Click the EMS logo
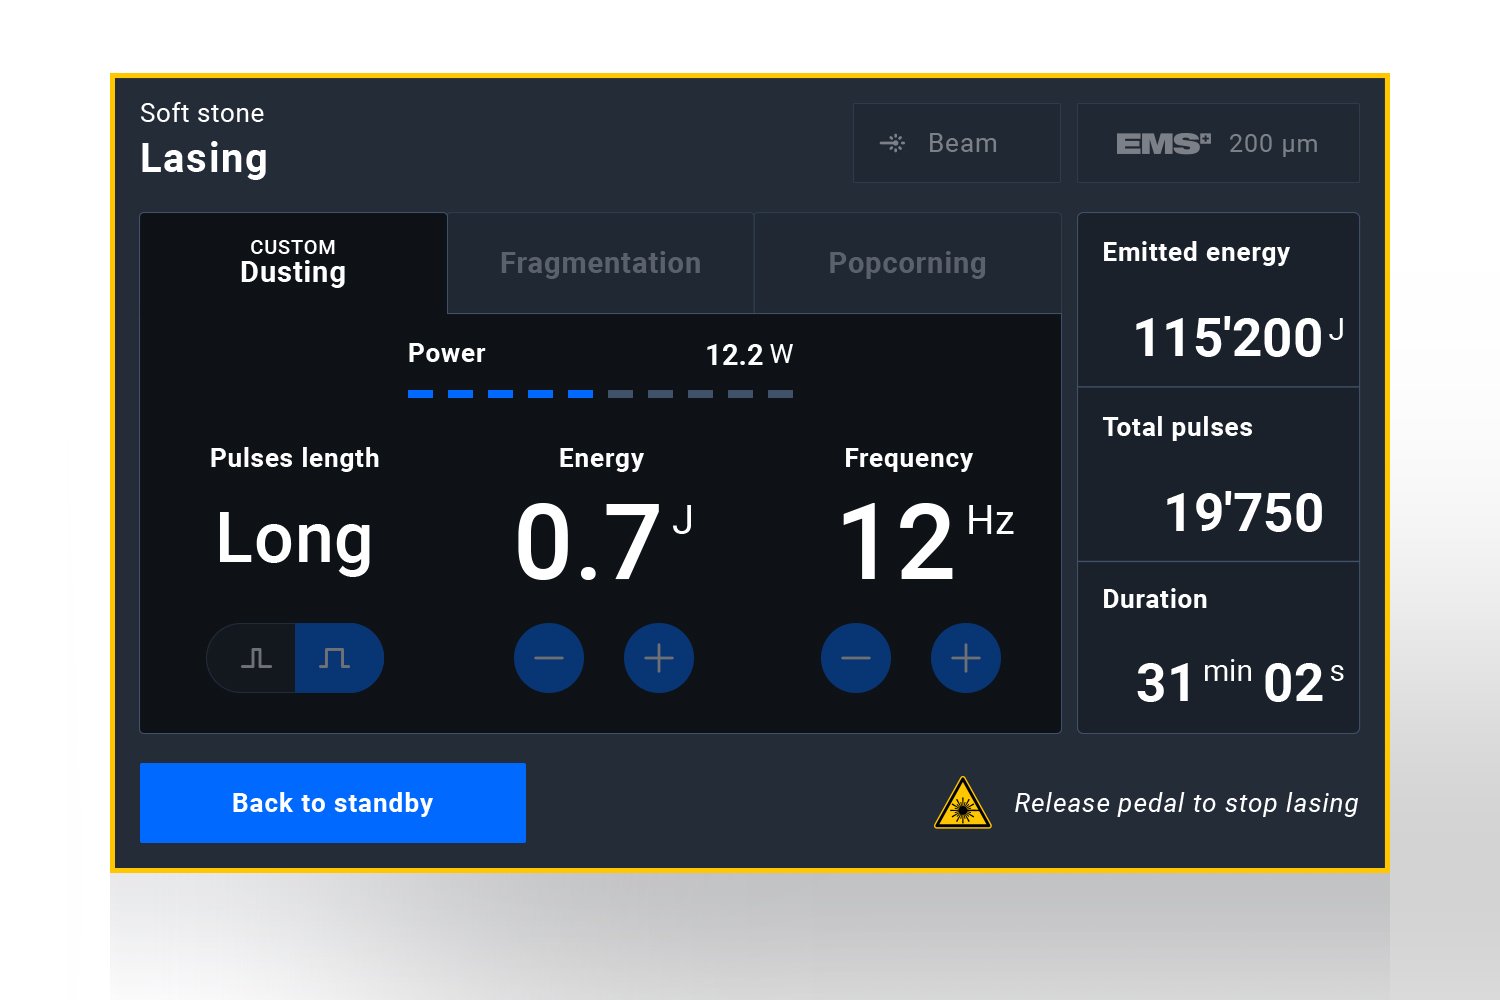1500x1000 pixels. pyautogui.click(x=1163, y=144)
